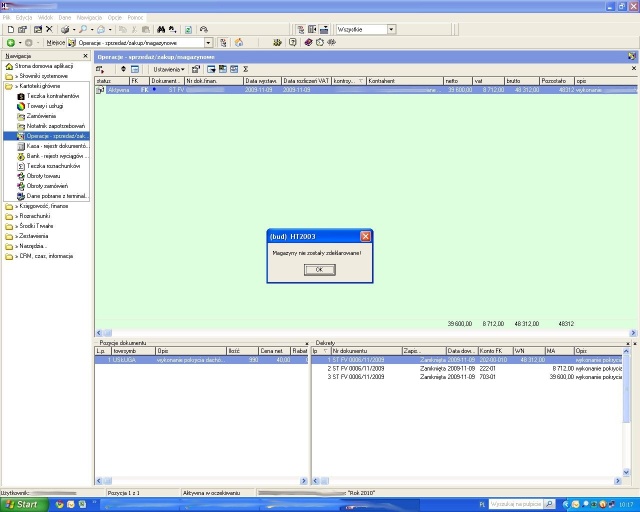Click the scissors cut icon

tap(134, 29)
